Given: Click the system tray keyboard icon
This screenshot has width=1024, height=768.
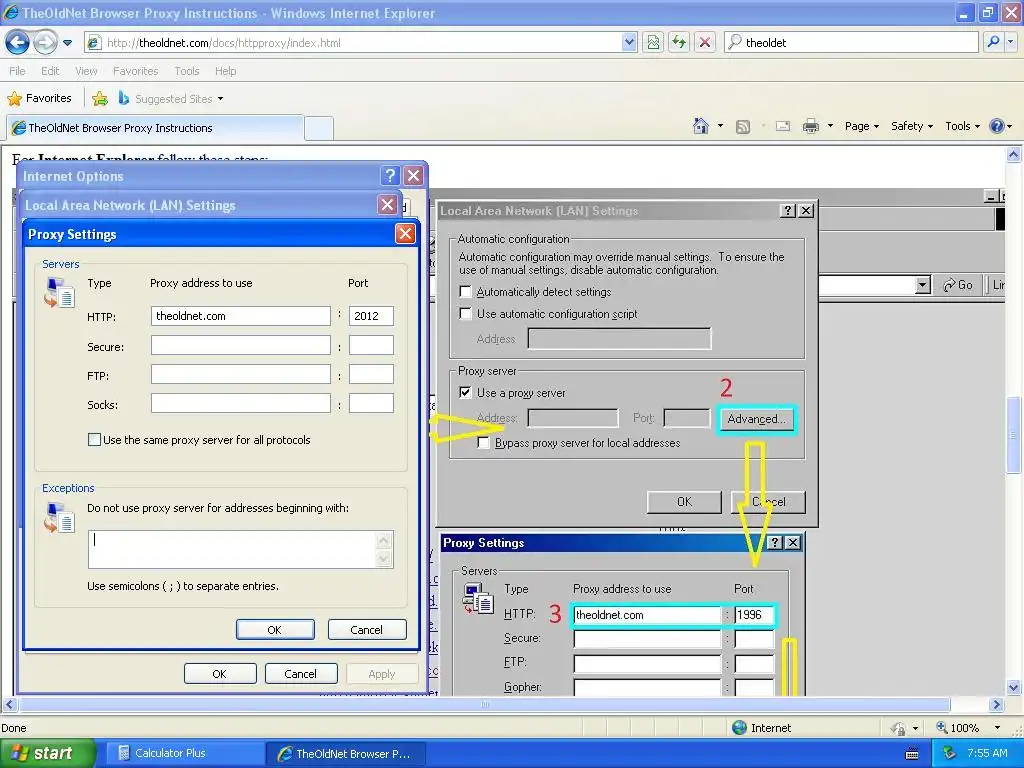Looking at the screenshot, I should 912,754.
